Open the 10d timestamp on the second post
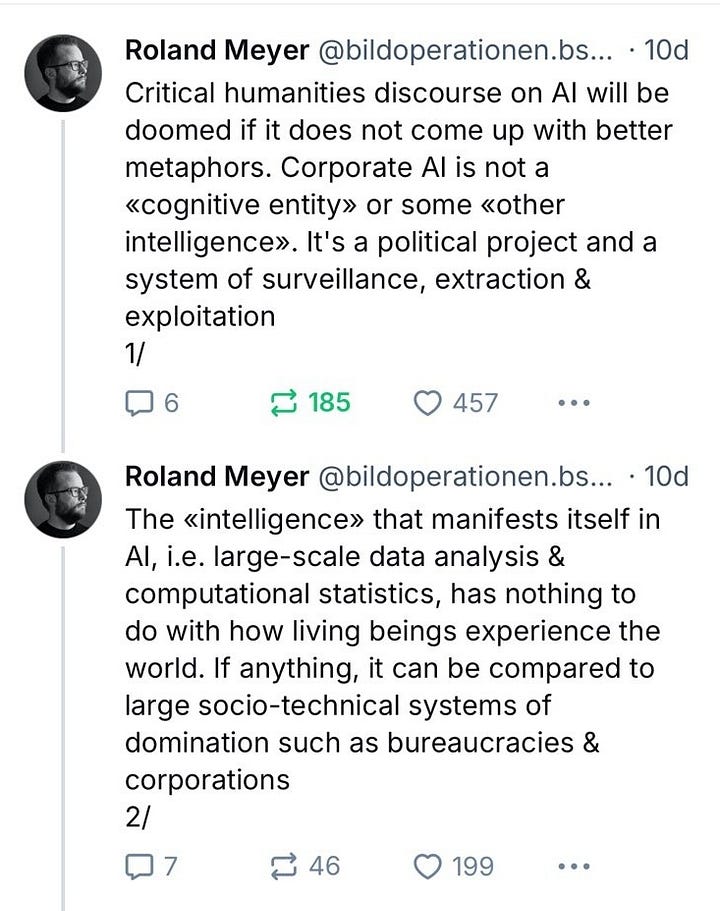The width and height of the screenshot is (720, 911). pos(667,477)
